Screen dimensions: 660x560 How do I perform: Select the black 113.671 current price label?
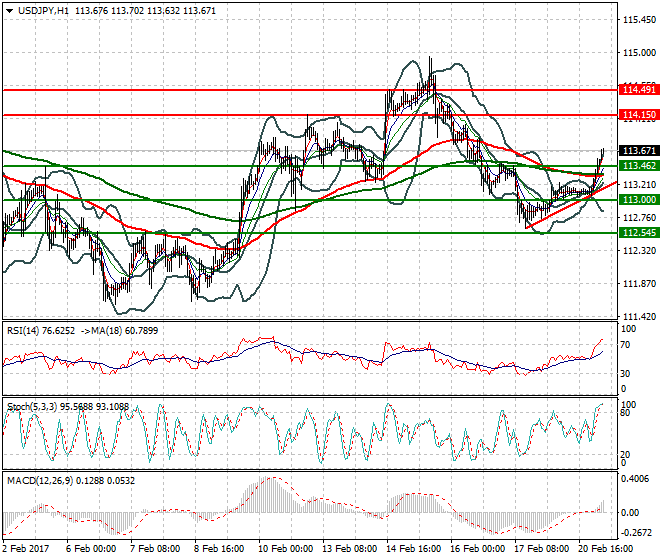(639, 151)
